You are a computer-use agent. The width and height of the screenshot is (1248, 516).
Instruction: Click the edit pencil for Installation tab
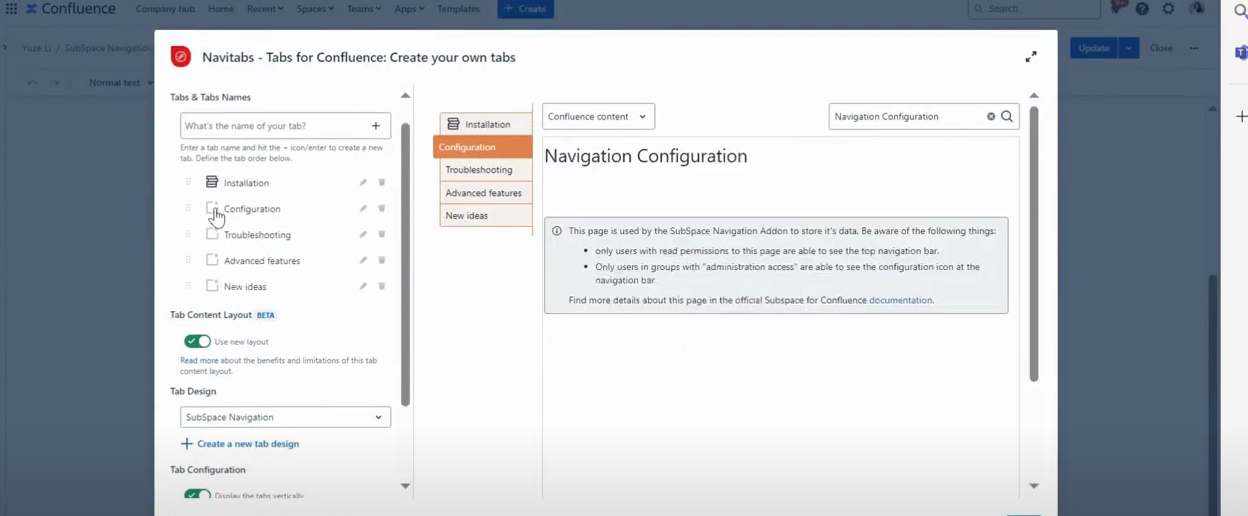click(363, 183)
